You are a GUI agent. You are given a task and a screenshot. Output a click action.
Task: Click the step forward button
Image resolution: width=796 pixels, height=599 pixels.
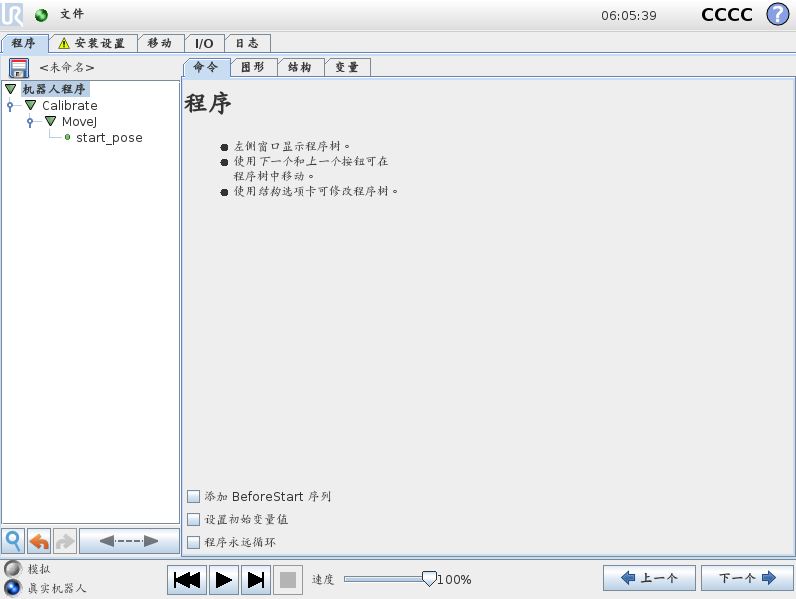tap(256, 580)
